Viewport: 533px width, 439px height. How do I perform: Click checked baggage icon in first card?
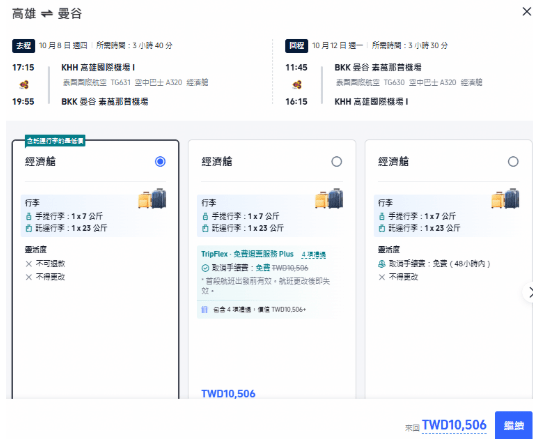click(29, 228)
